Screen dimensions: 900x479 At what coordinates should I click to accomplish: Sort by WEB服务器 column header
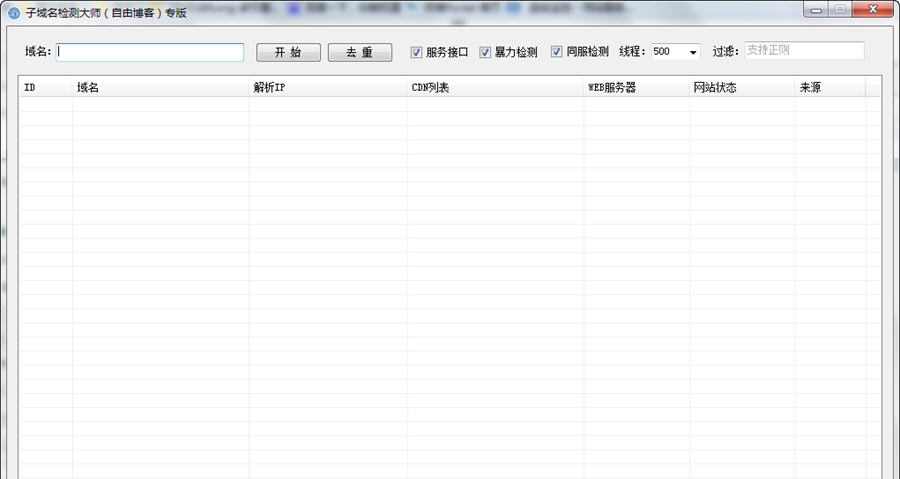point(637,88)
